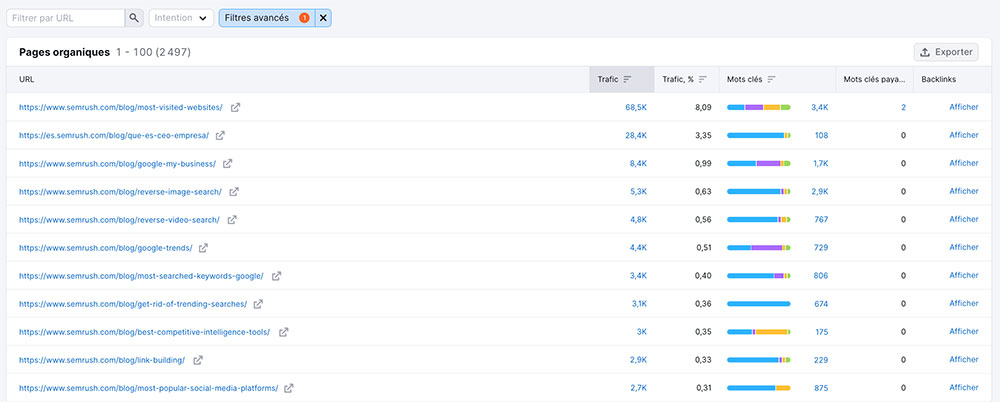
Task: Open the get-rid-of-trending-searches blog URL
Action: [133, 304]
